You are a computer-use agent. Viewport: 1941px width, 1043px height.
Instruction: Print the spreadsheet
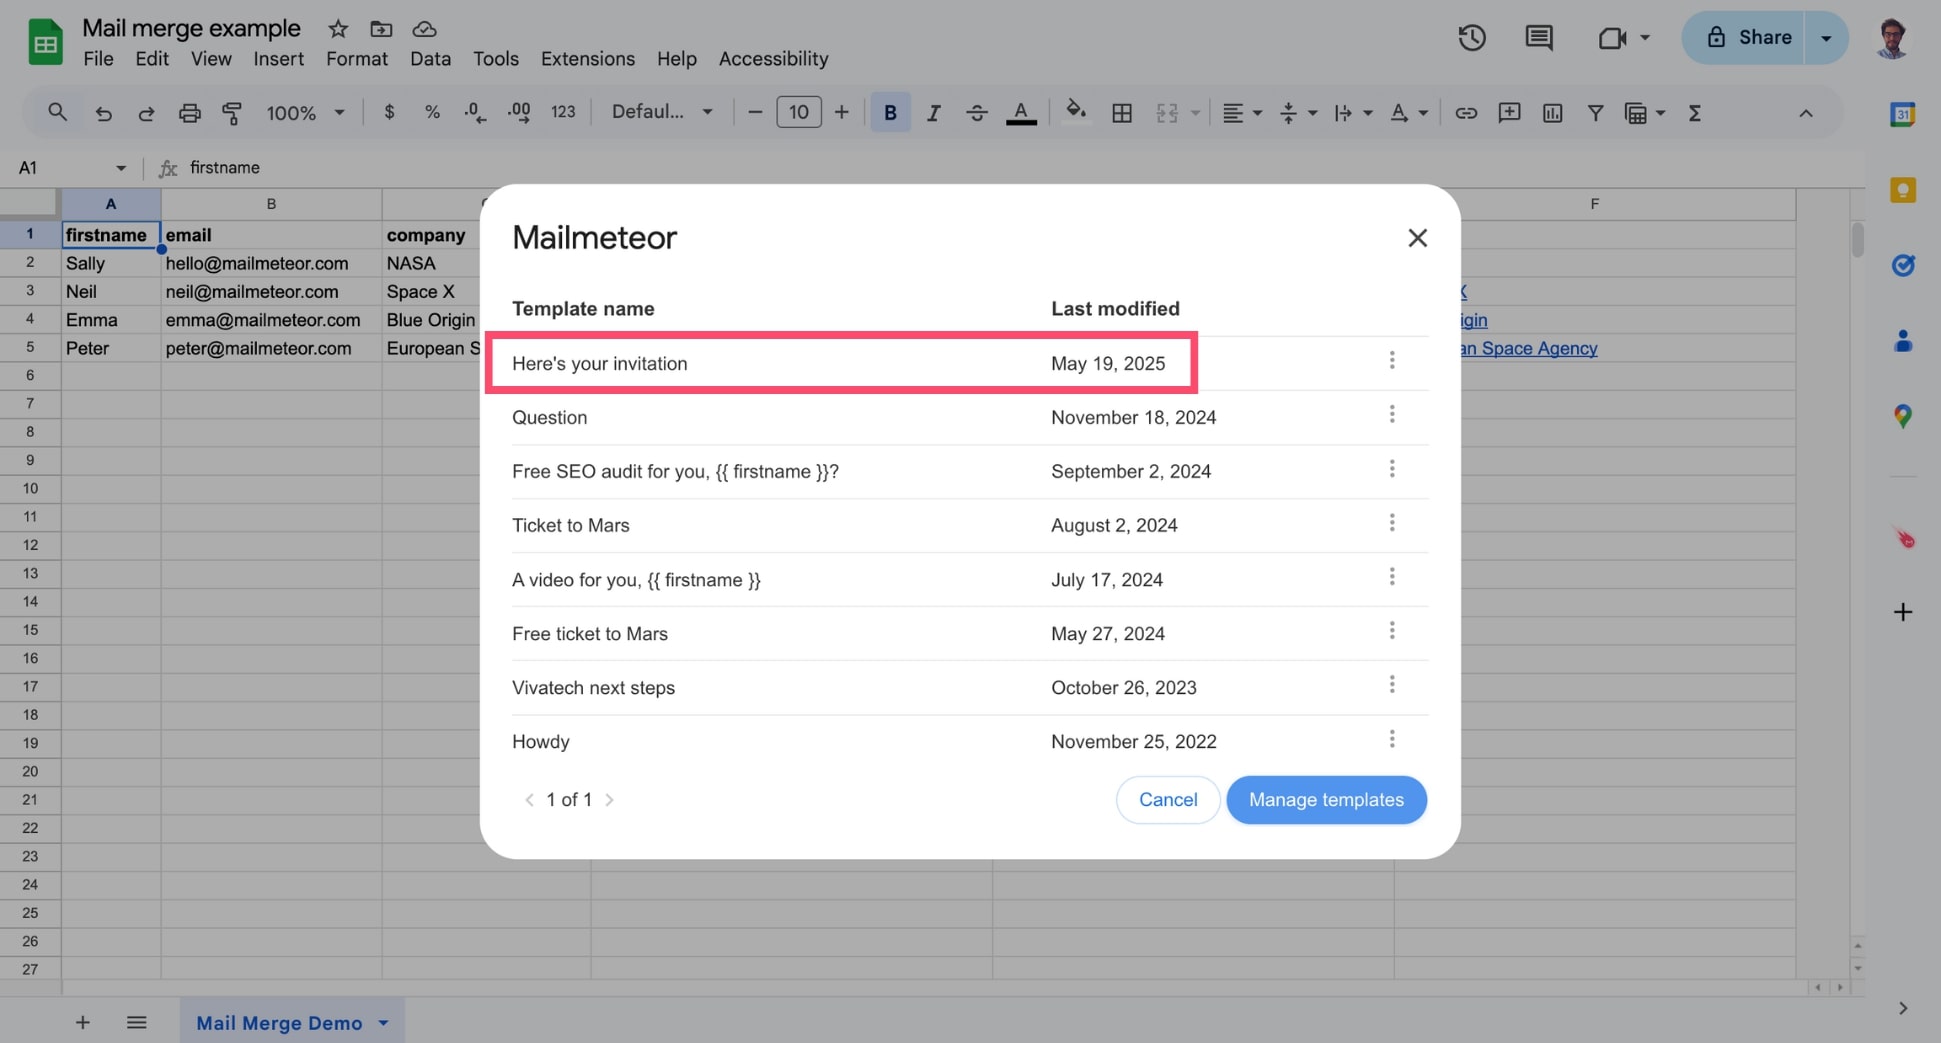189,113
